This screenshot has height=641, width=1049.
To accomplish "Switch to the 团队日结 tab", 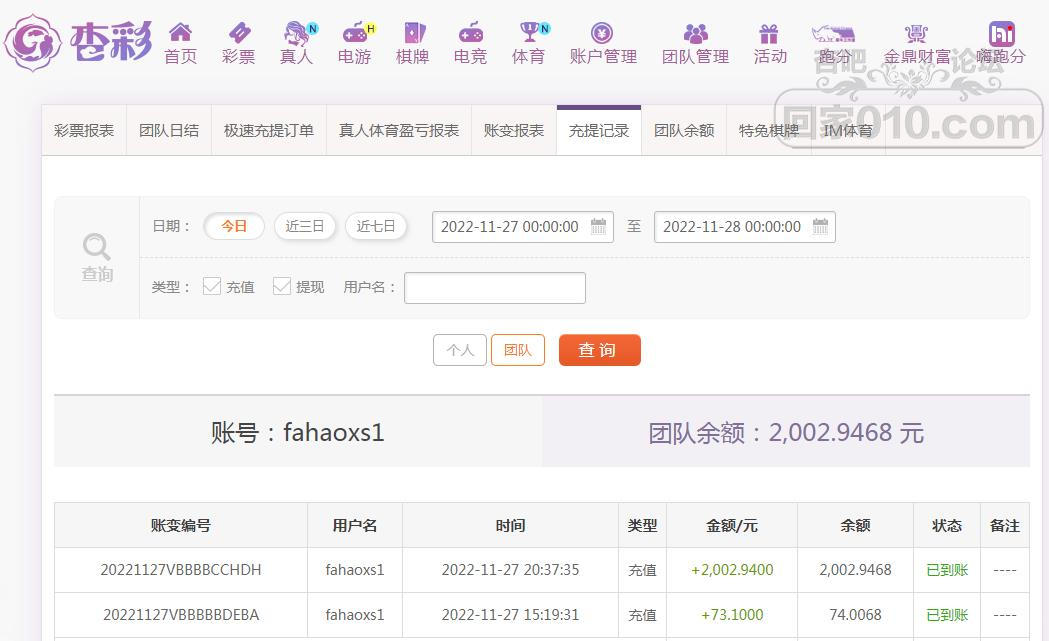I will (169, 130).
